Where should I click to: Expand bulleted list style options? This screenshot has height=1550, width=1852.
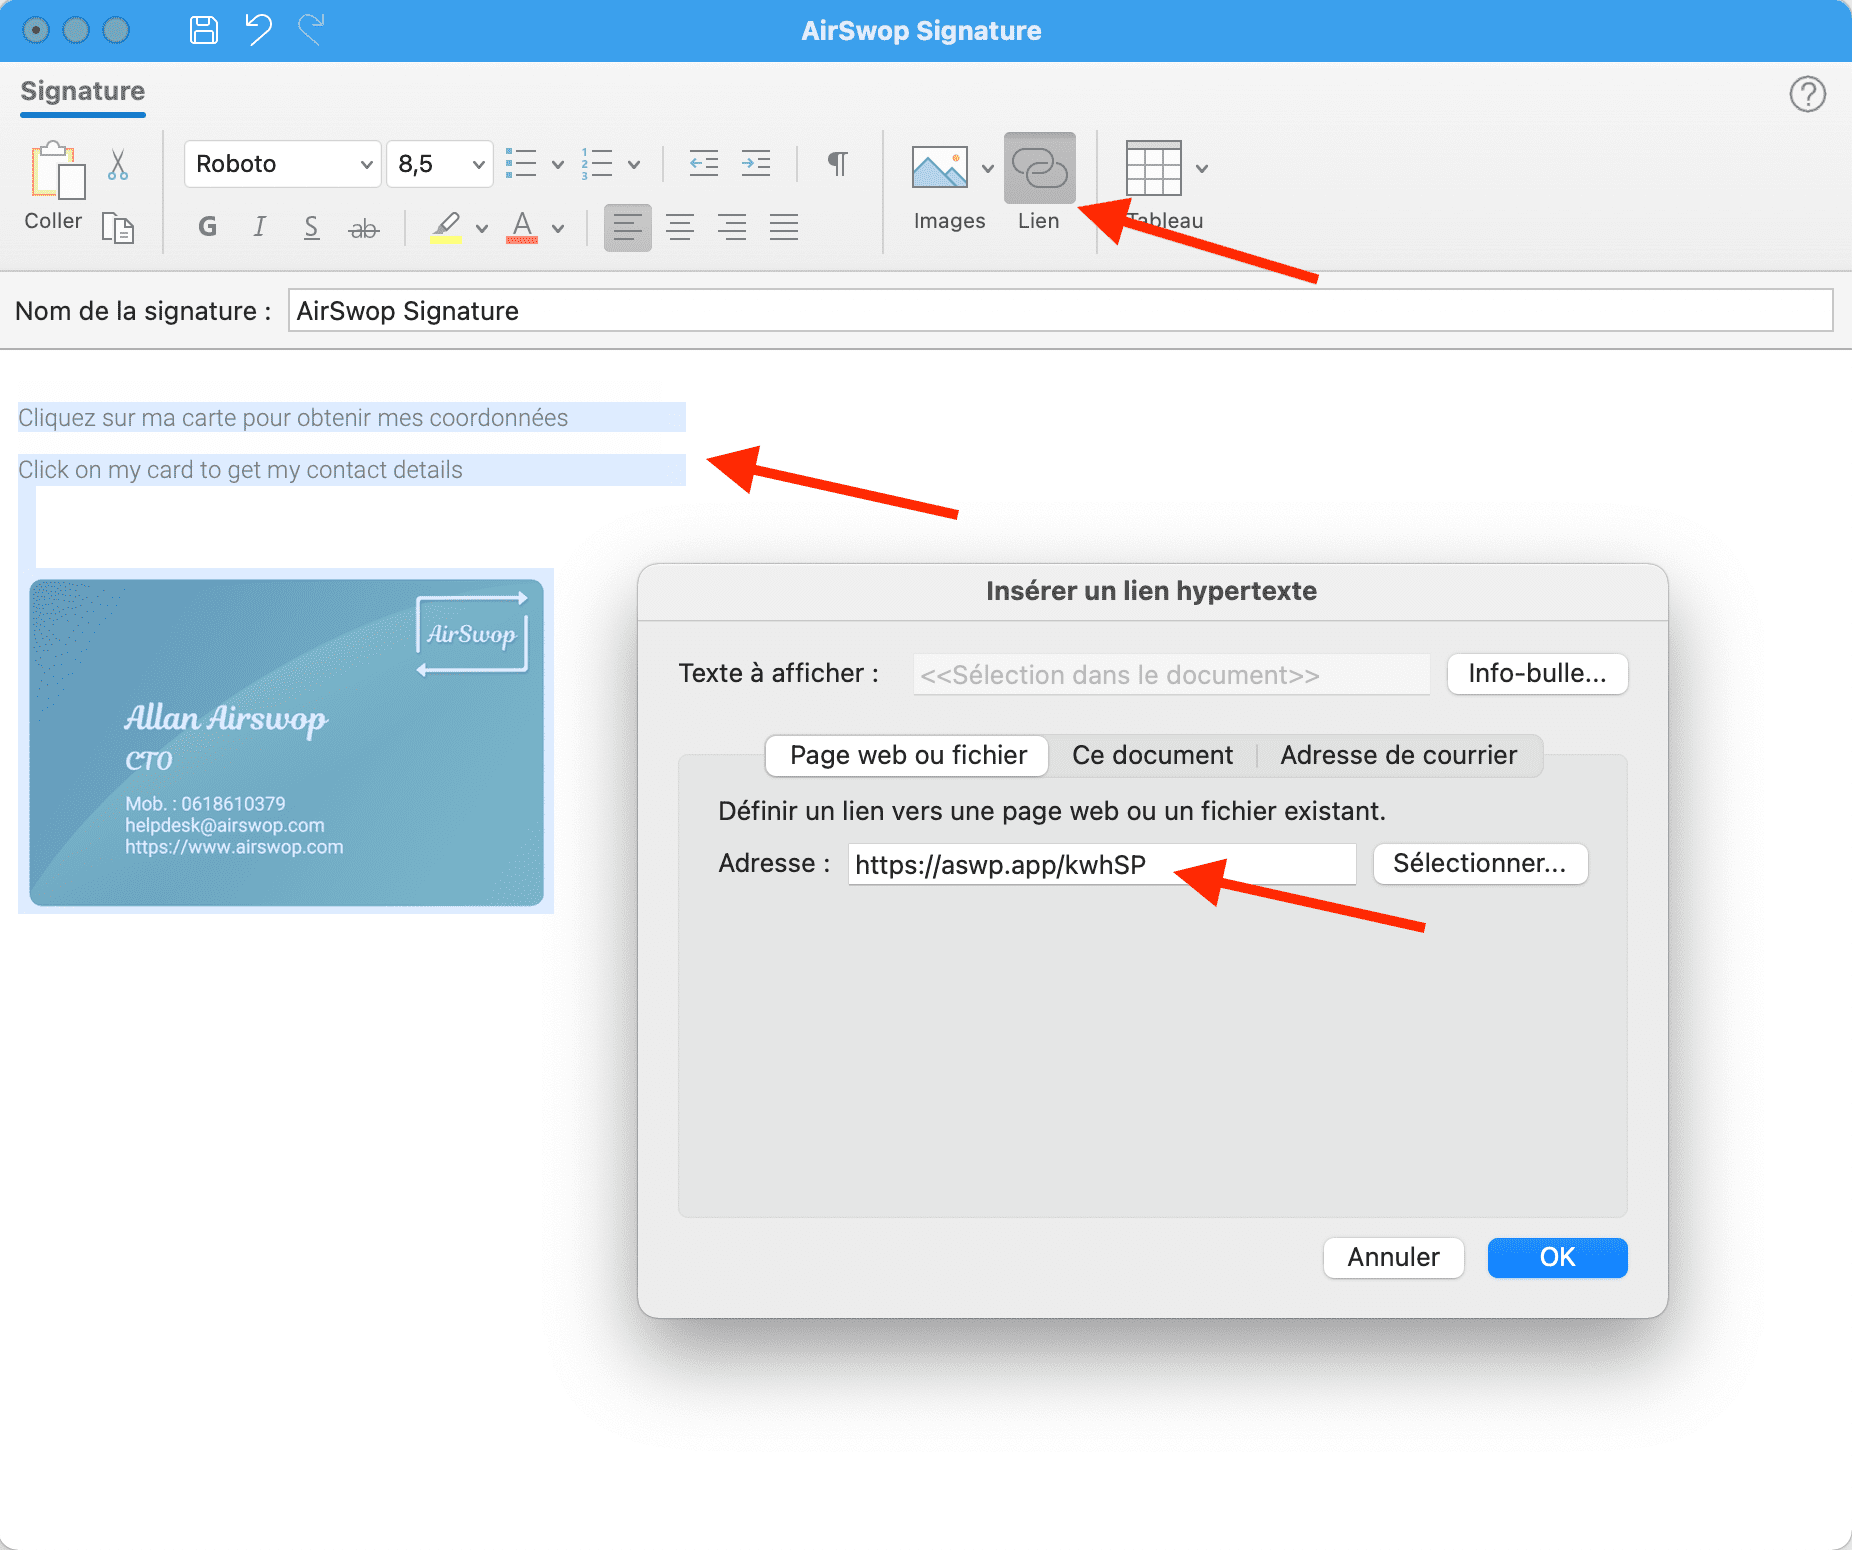click(558, 165)
